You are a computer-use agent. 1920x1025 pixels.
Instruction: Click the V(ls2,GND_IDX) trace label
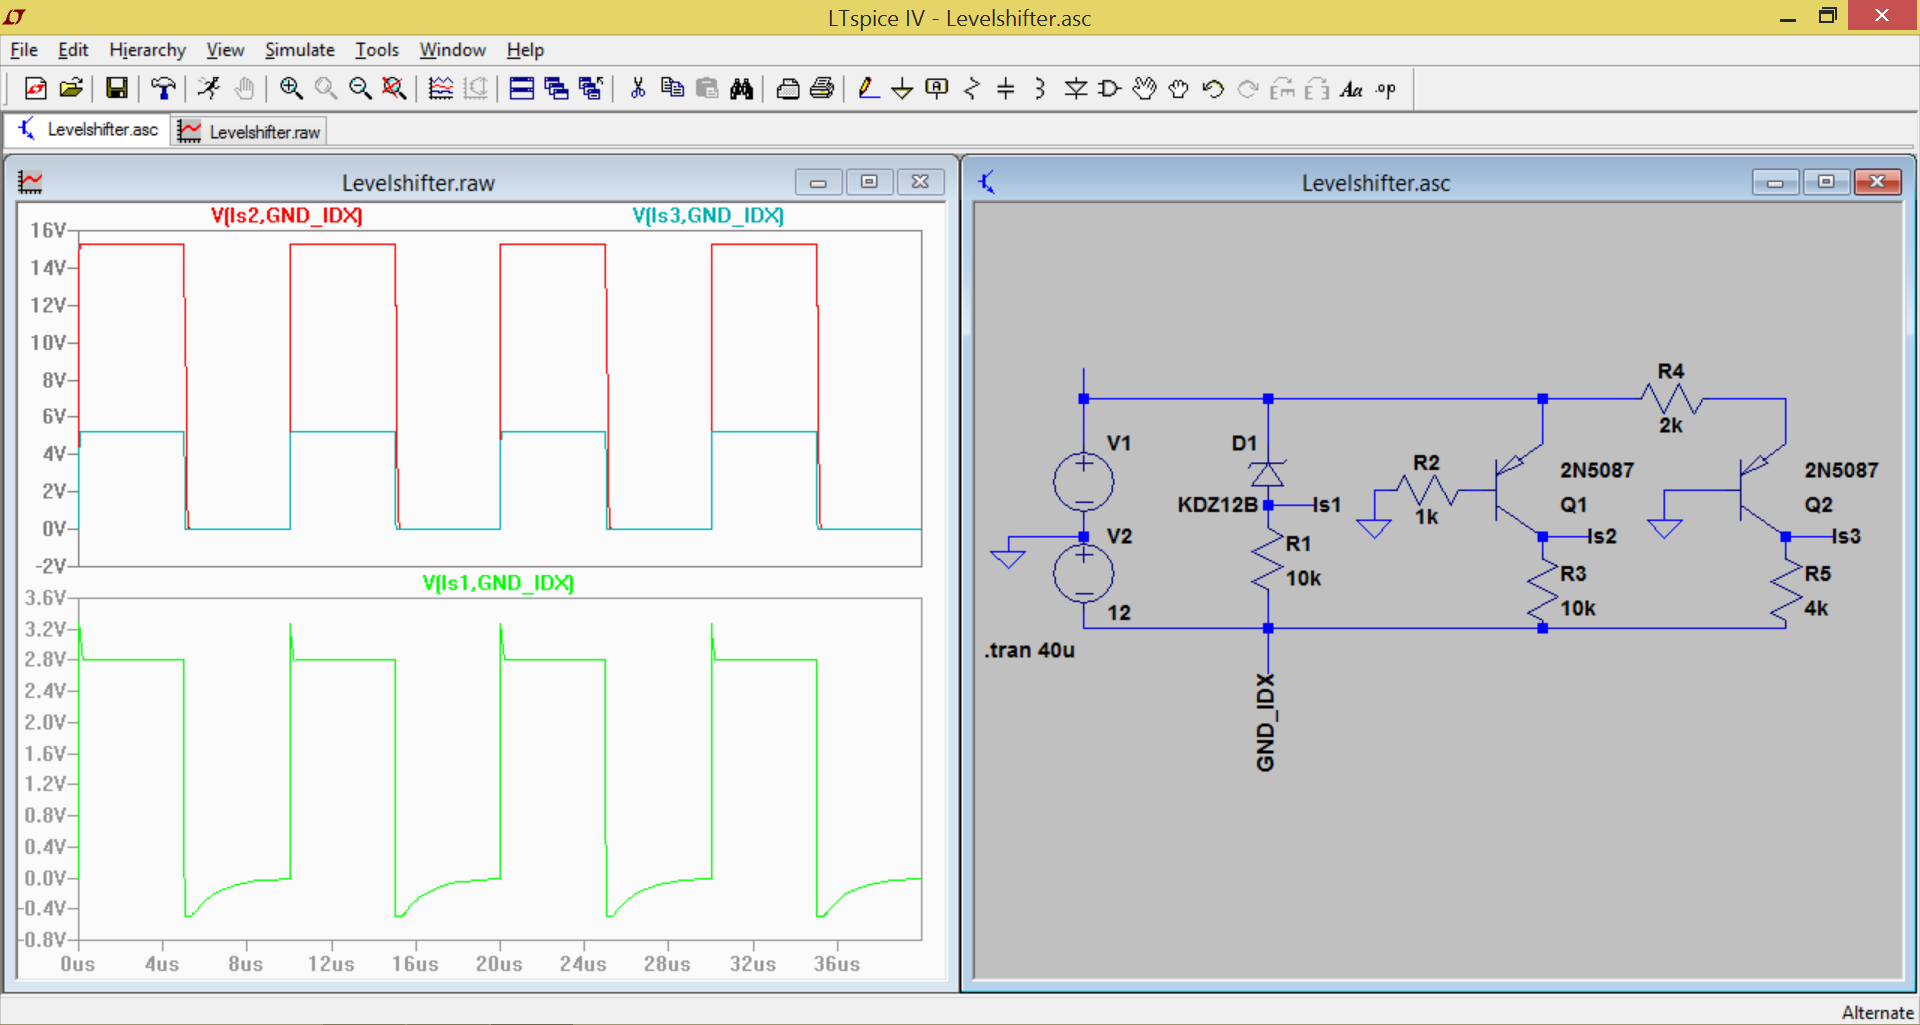coord(286,215)
